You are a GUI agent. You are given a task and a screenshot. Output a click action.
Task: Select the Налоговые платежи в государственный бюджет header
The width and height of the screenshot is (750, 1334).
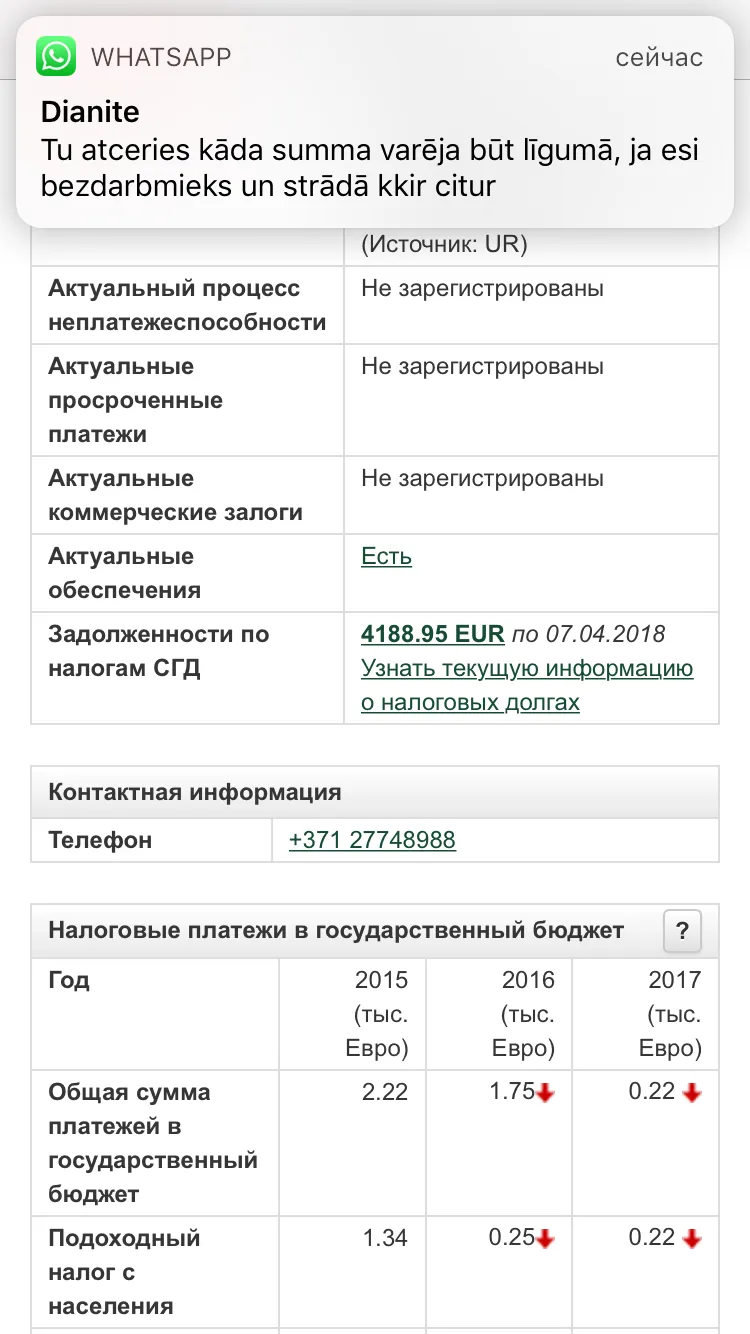(336, 931)
